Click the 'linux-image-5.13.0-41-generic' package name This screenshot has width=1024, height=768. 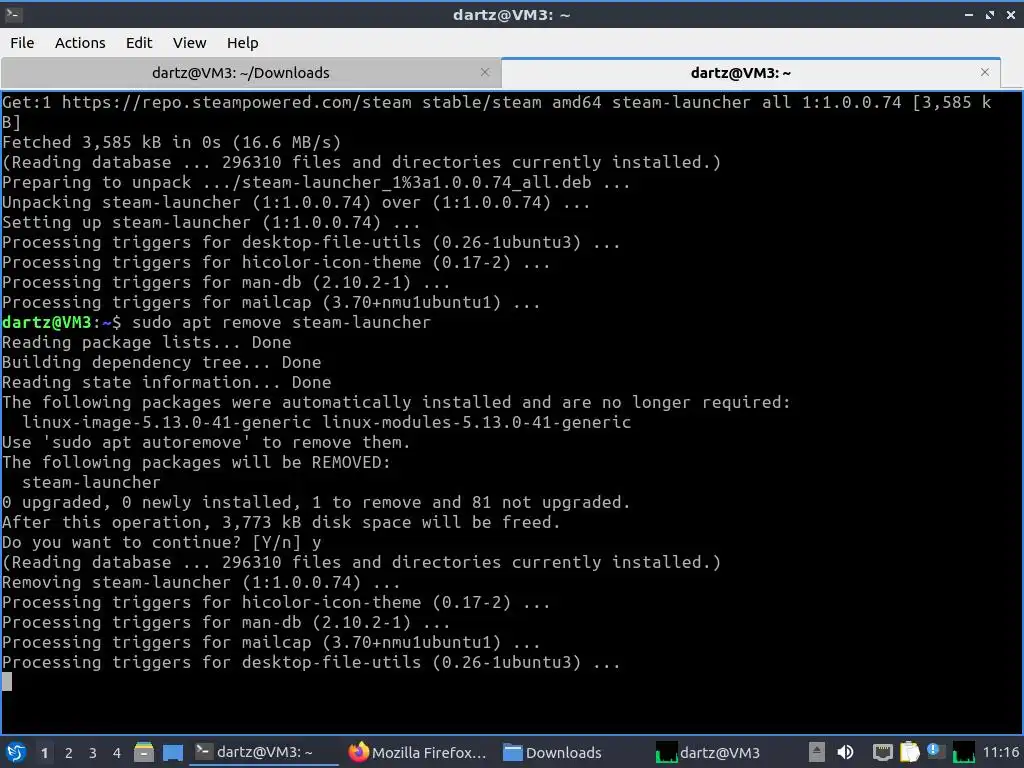pyautogui.click(x=167, y=422)
